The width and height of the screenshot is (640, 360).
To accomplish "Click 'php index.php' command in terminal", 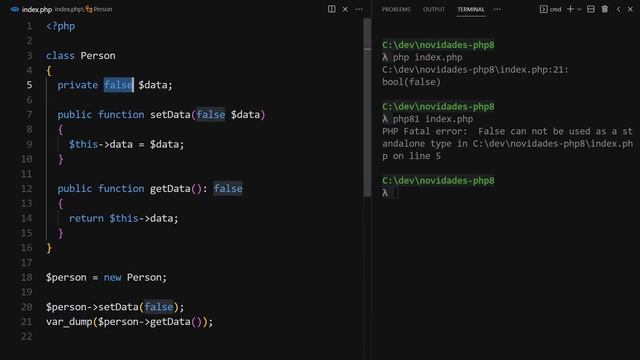I will point(427,58).
